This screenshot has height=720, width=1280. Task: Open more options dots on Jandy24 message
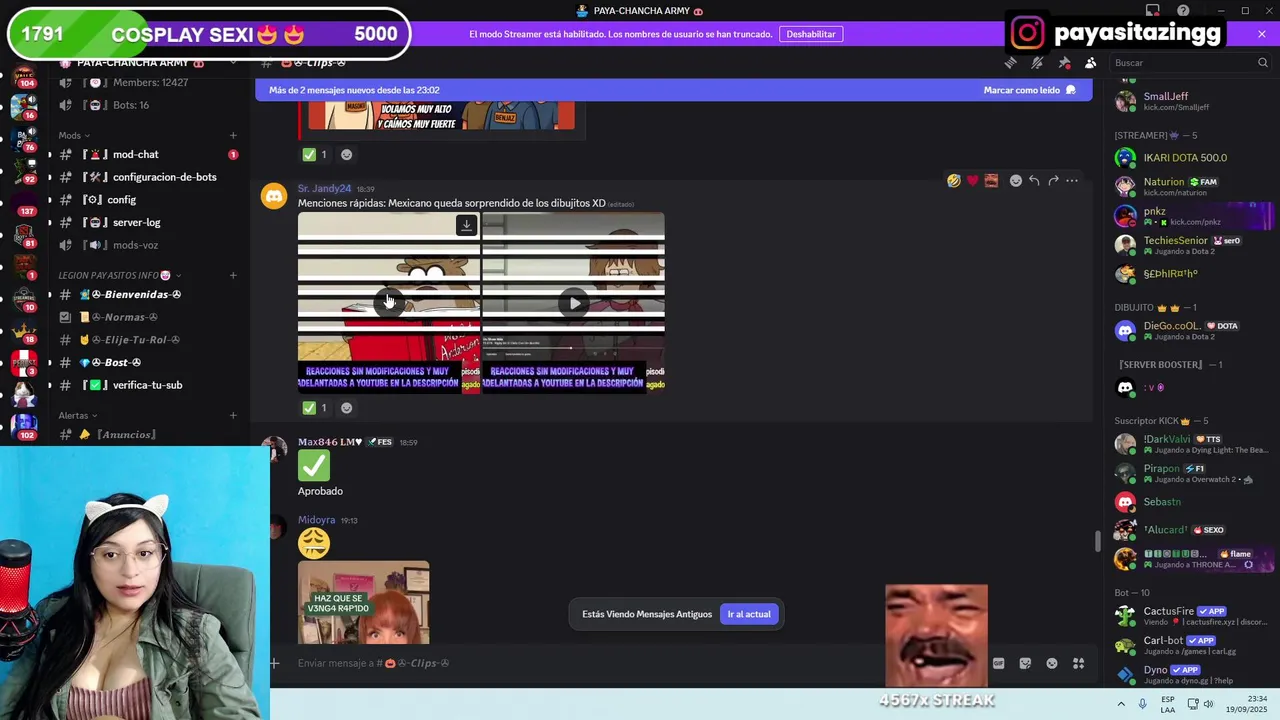tap(1072, 181)
